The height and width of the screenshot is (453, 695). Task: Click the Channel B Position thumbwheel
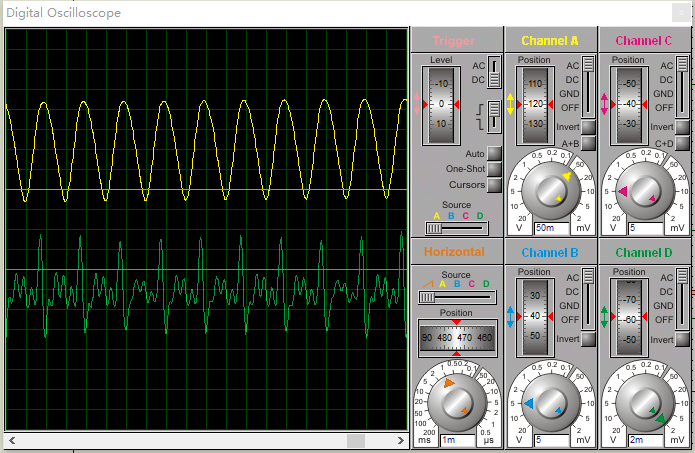click(x=535, y=316)
